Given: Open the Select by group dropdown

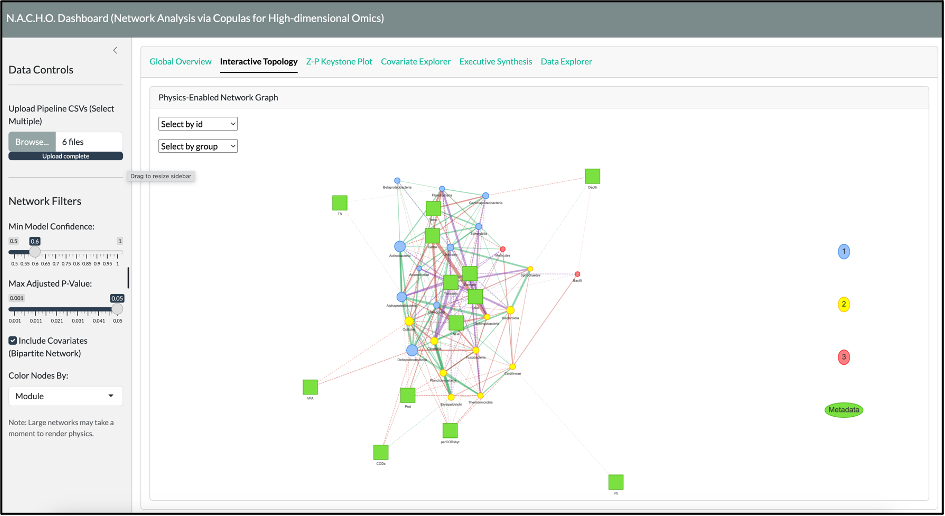Looking at the screenshot, I should point(198,146).
